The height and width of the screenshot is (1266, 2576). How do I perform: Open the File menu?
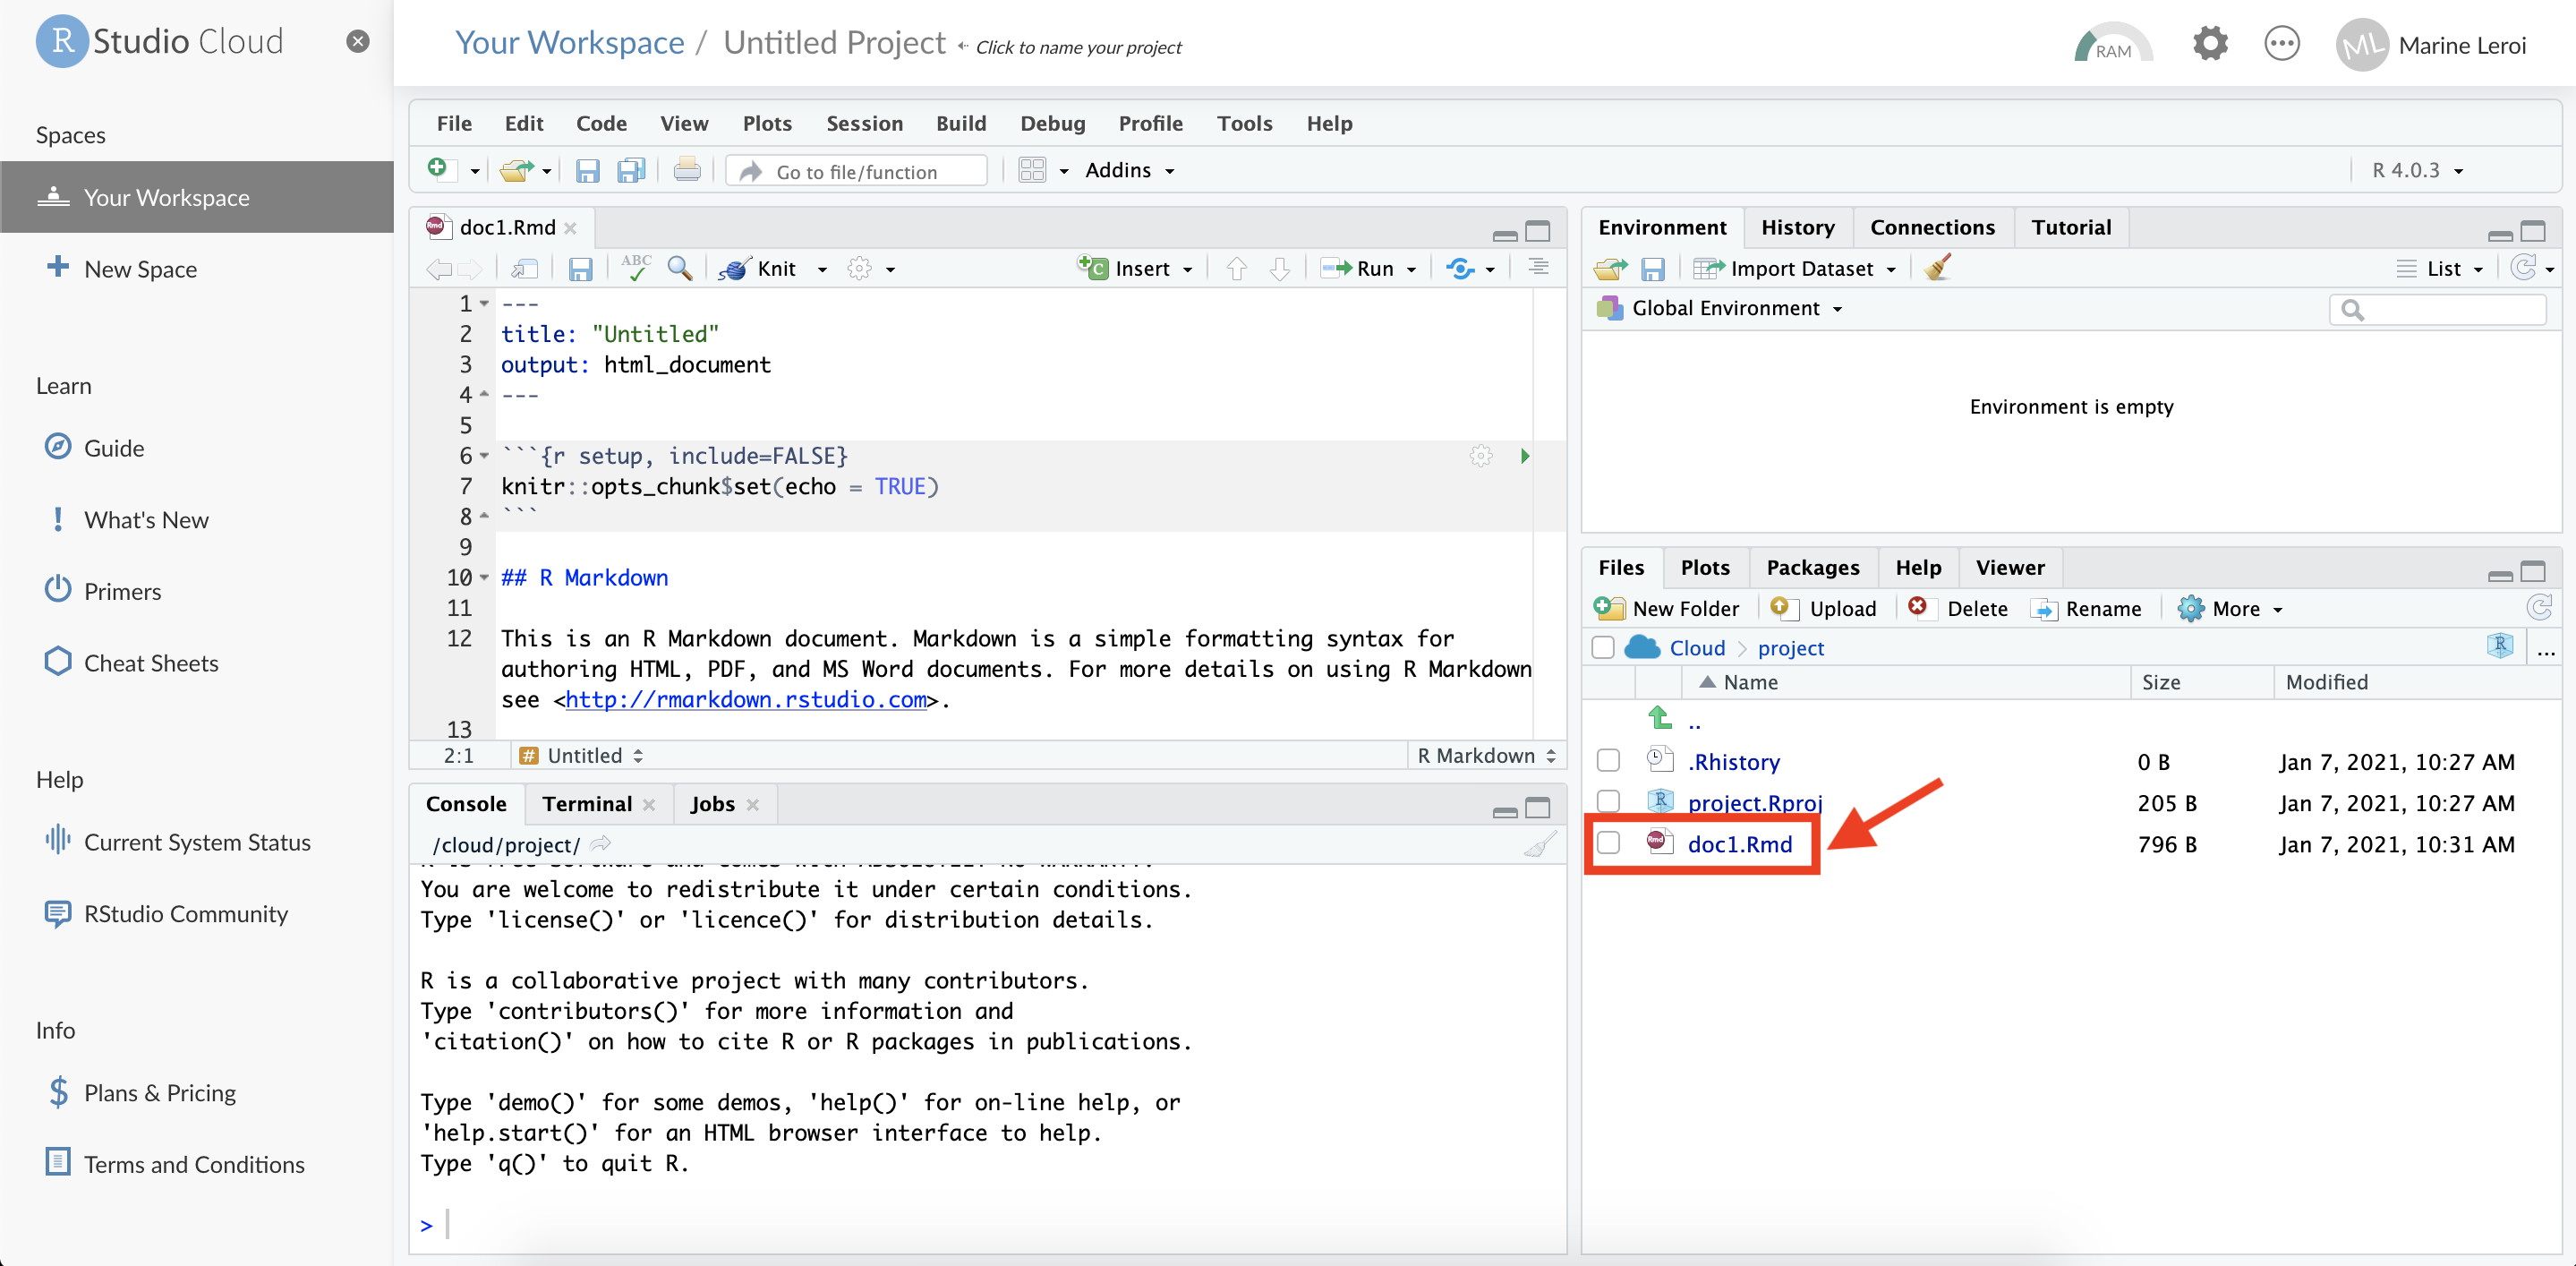click(454, 123)
